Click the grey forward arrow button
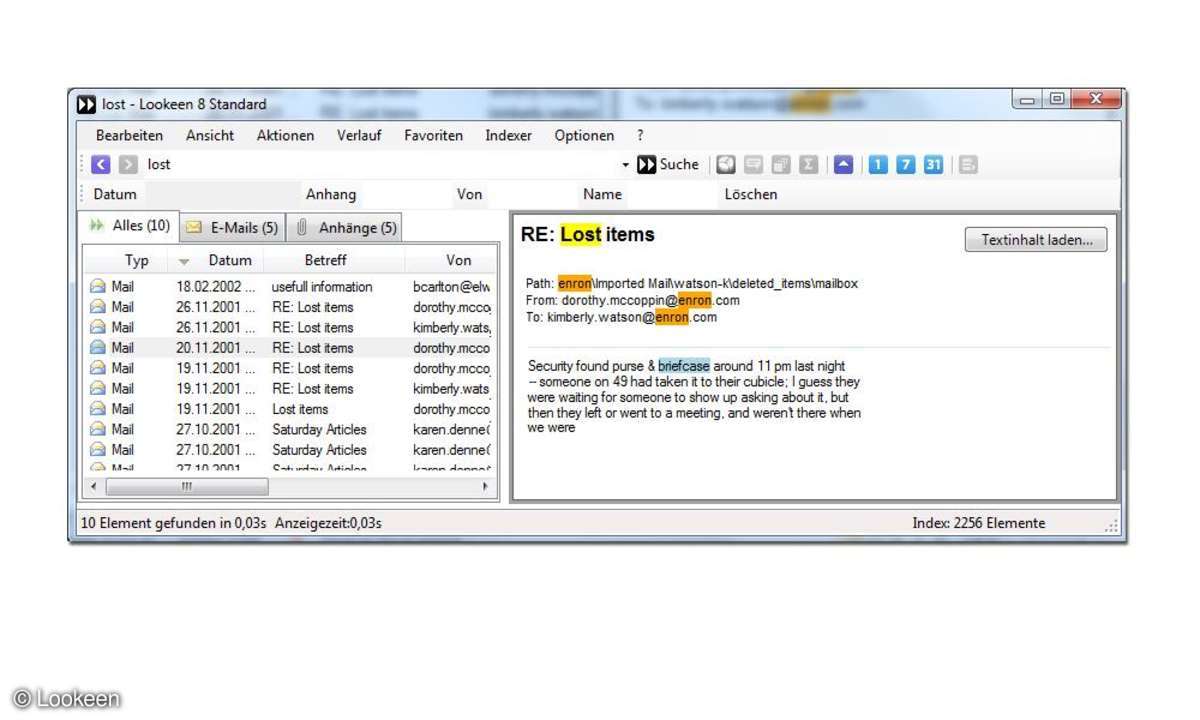 pyautogui.click(x=128, y=164)
